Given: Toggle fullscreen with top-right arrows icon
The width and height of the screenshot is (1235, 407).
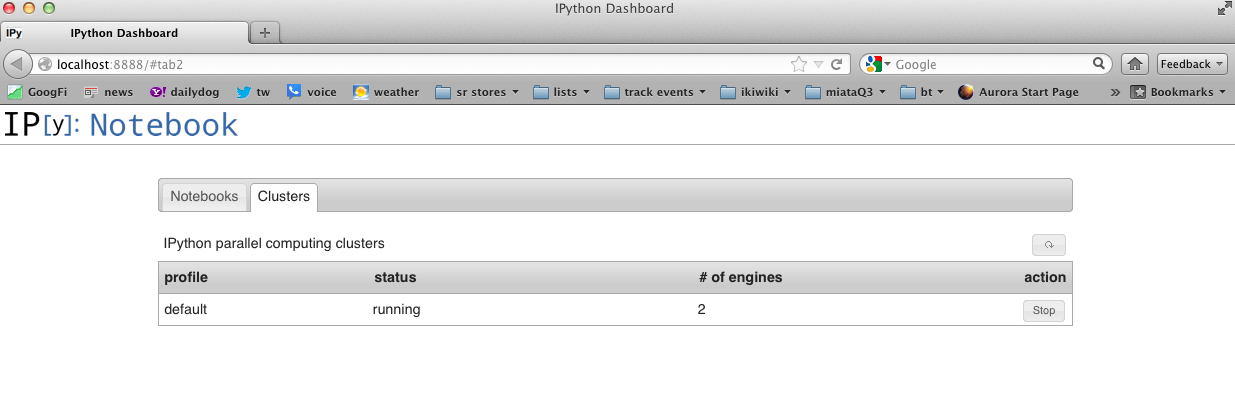Looking at the screenshot, I should click(1224, 9).
